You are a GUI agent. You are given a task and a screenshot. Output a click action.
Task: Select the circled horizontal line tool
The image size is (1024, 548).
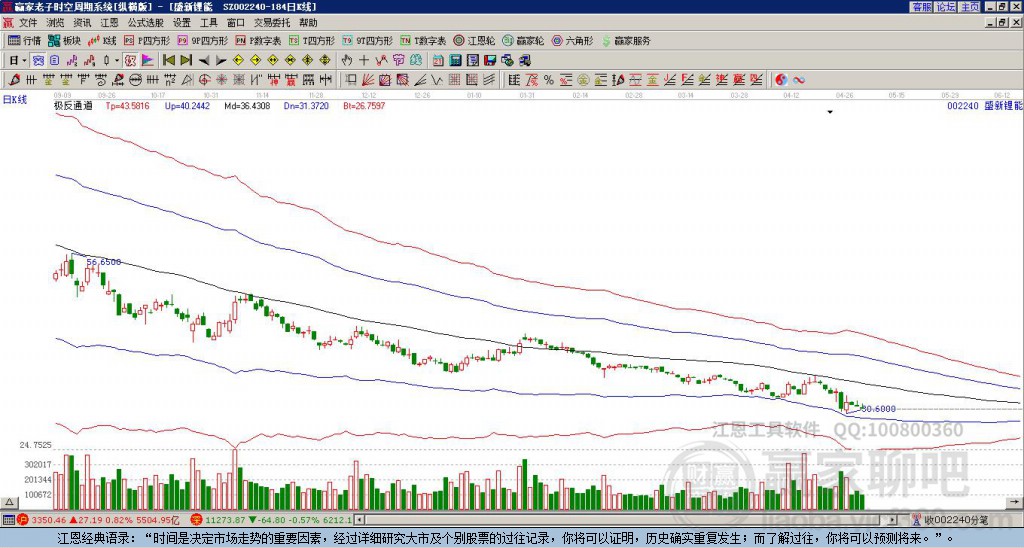pyautogui.click(x=134, y=80)
